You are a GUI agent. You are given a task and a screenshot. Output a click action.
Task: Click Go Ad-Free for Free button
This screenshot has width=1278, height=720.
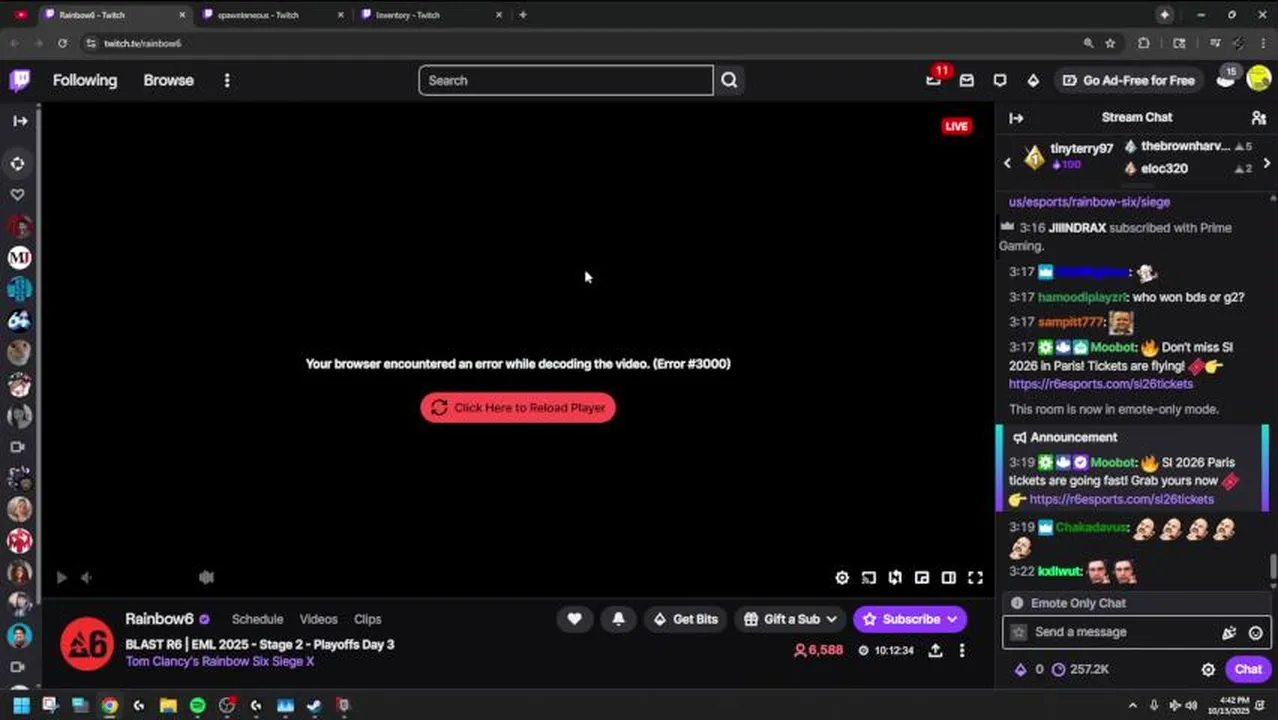(x=1128, y=80)
